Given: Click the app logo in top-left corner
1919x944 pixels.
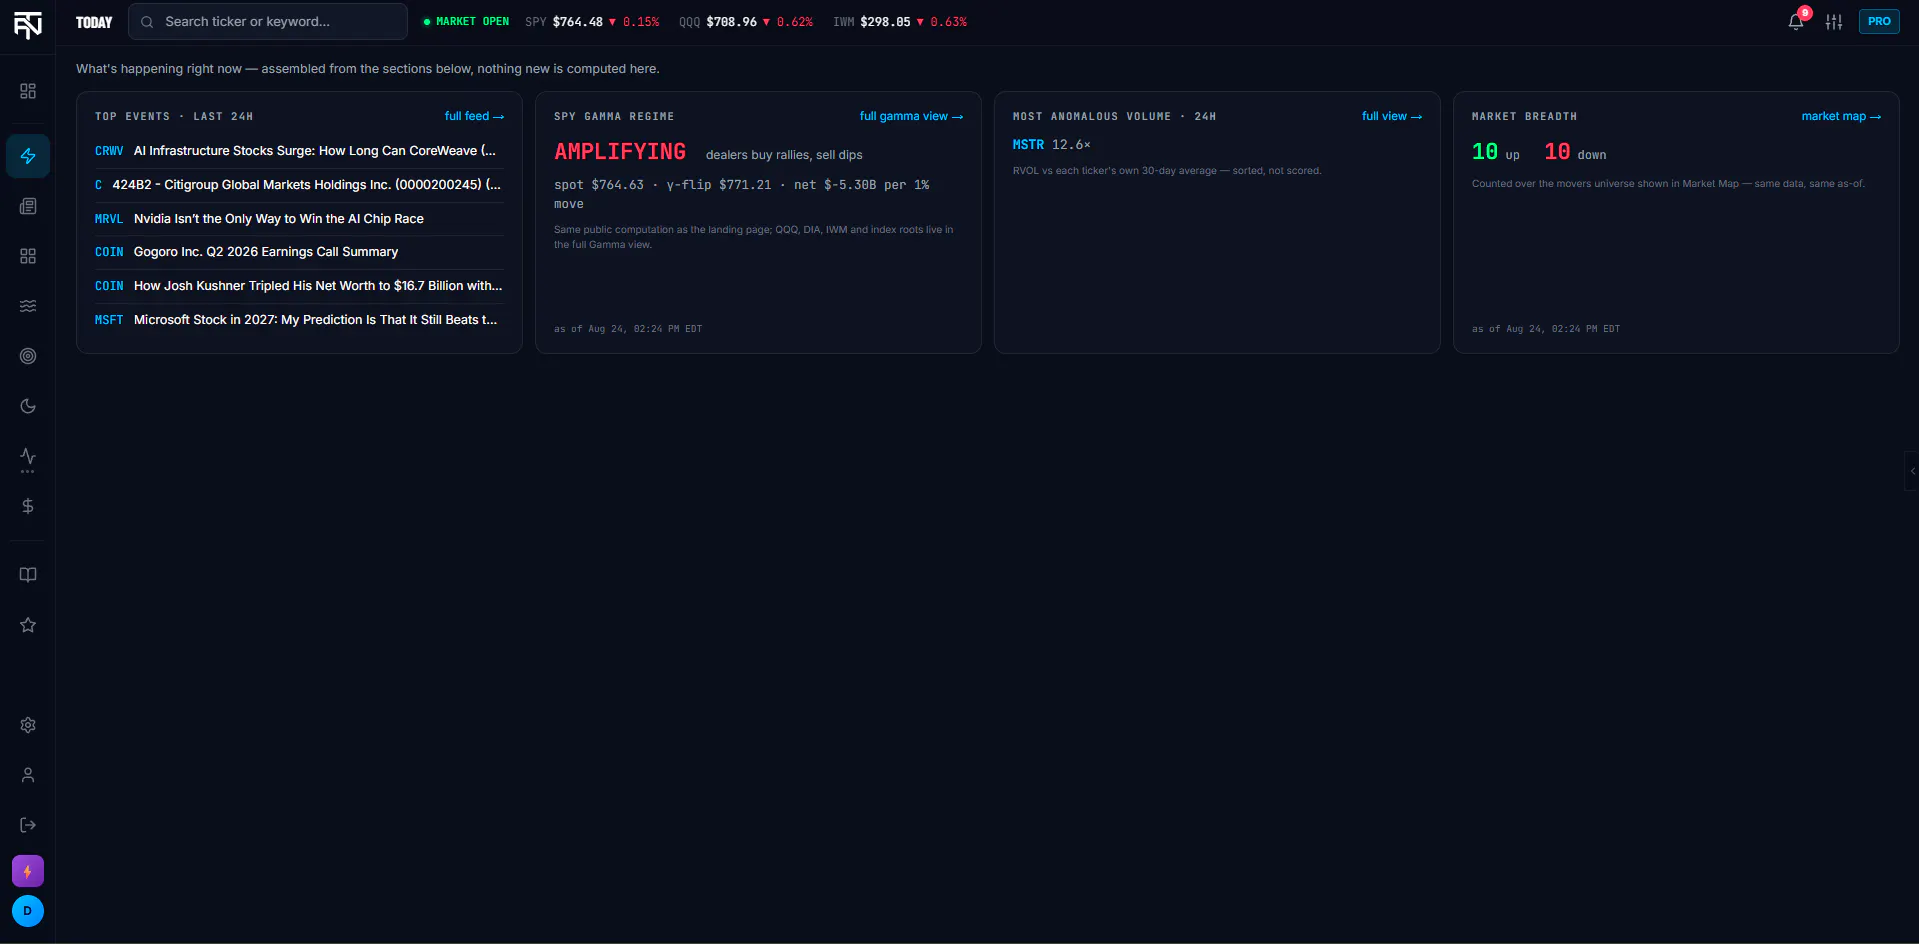Looking at the screenshot, I should tap(28, 24).
